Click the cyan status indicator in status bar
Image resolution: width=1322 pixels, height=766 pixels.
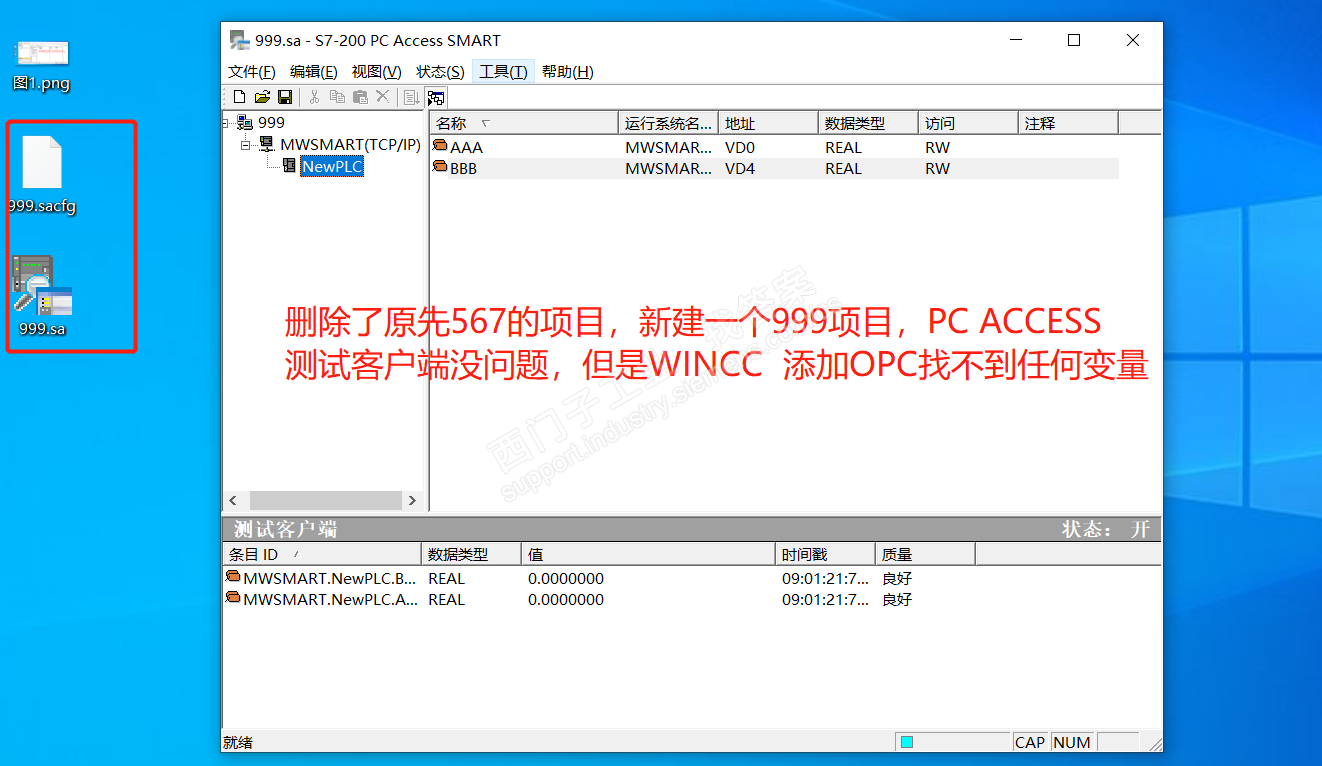click(x=907, y=742)
